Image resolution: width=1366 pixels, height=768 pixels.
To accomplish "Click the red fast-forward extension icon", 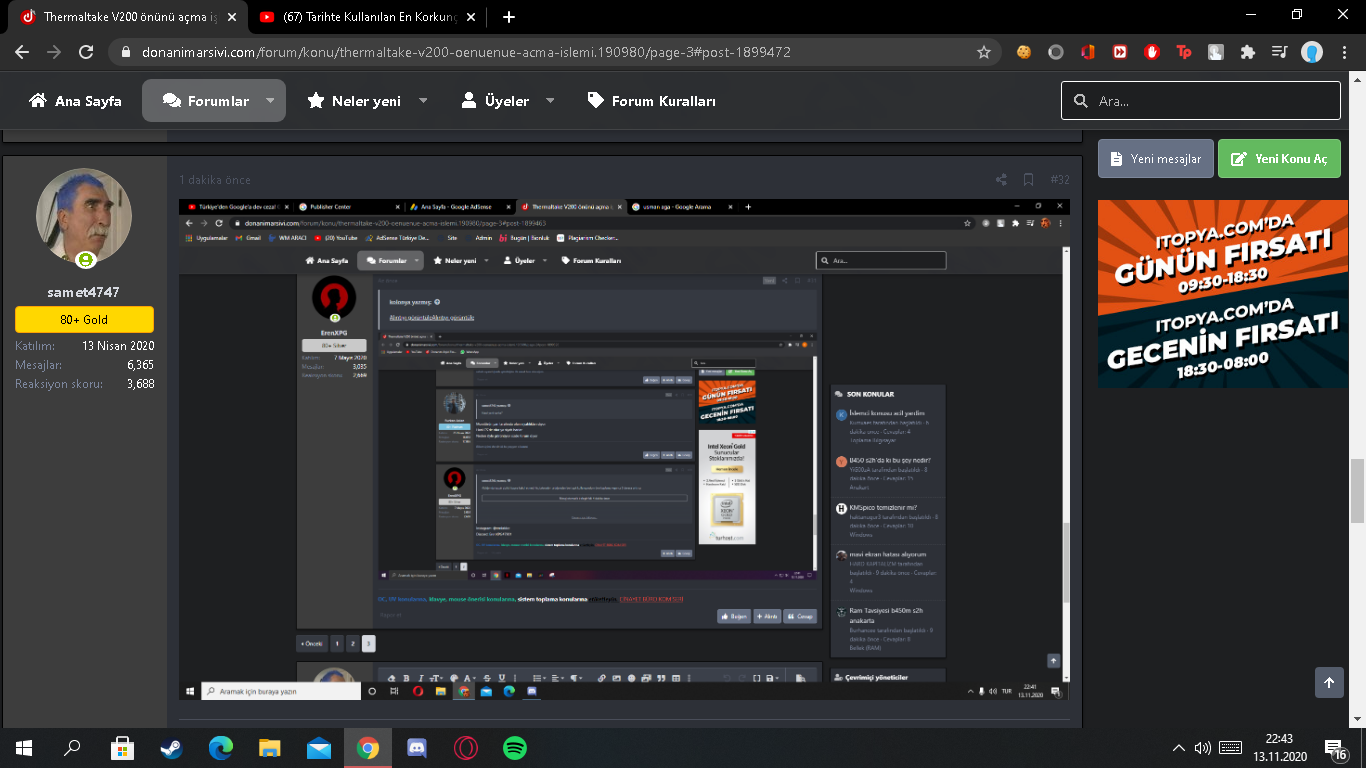I will pyautogui.click(x=1120, y=52).
